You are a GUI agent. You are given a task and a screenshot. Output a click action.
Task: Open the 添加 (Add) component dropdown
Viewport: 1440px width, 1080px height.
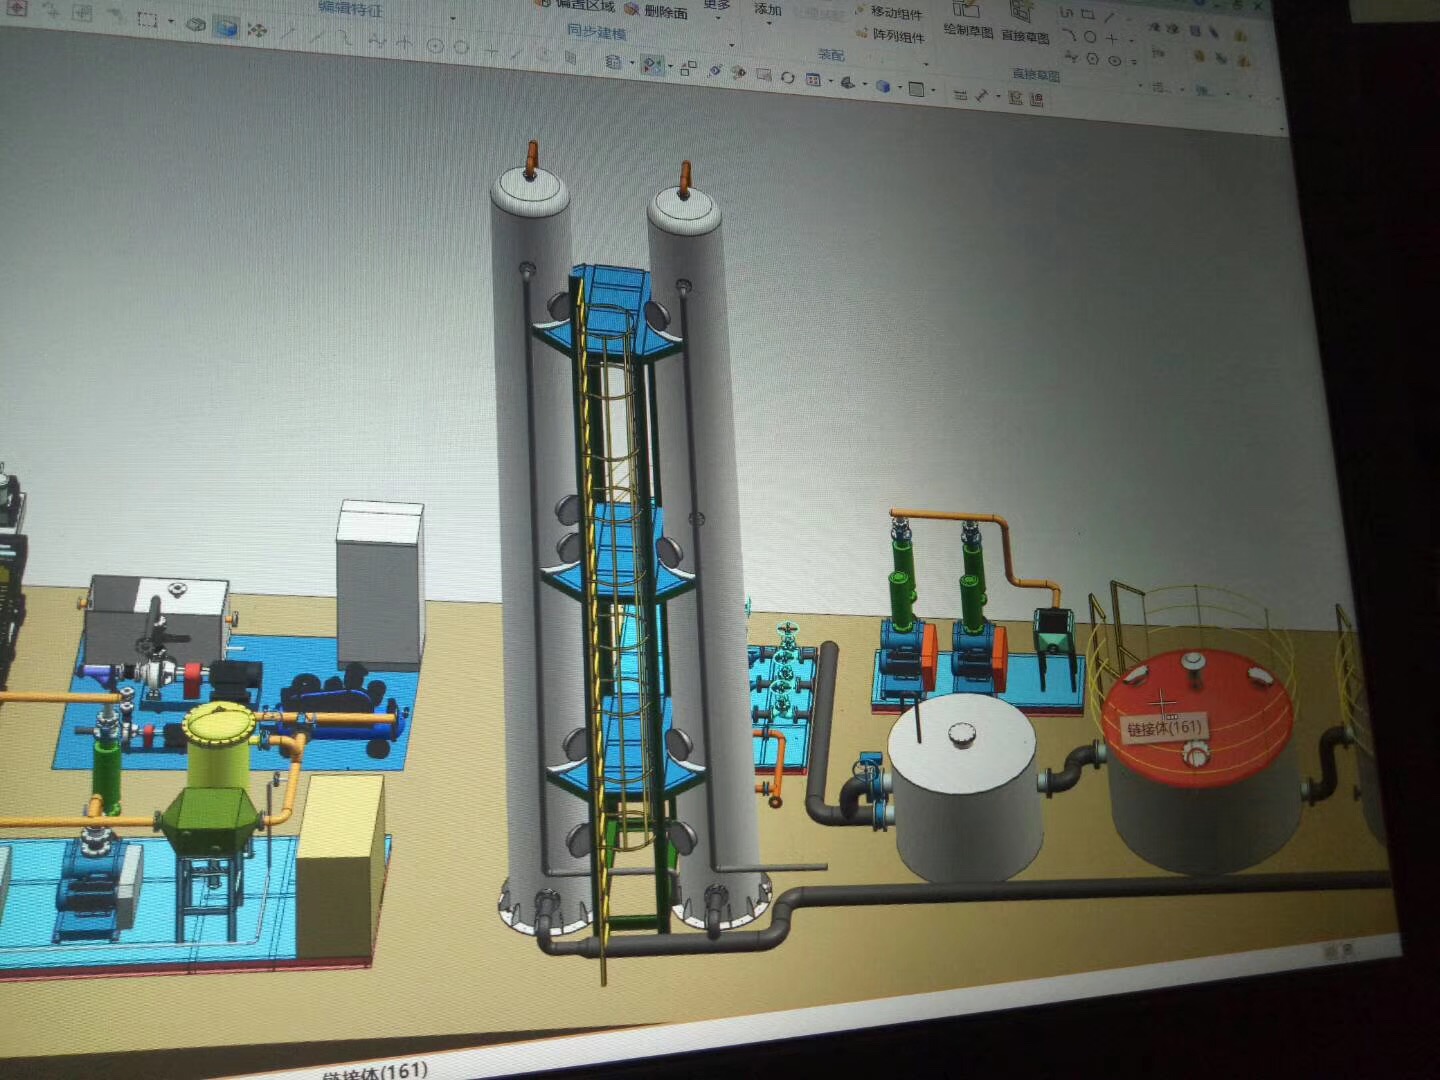pyautogui.click(x=768, y=10)
